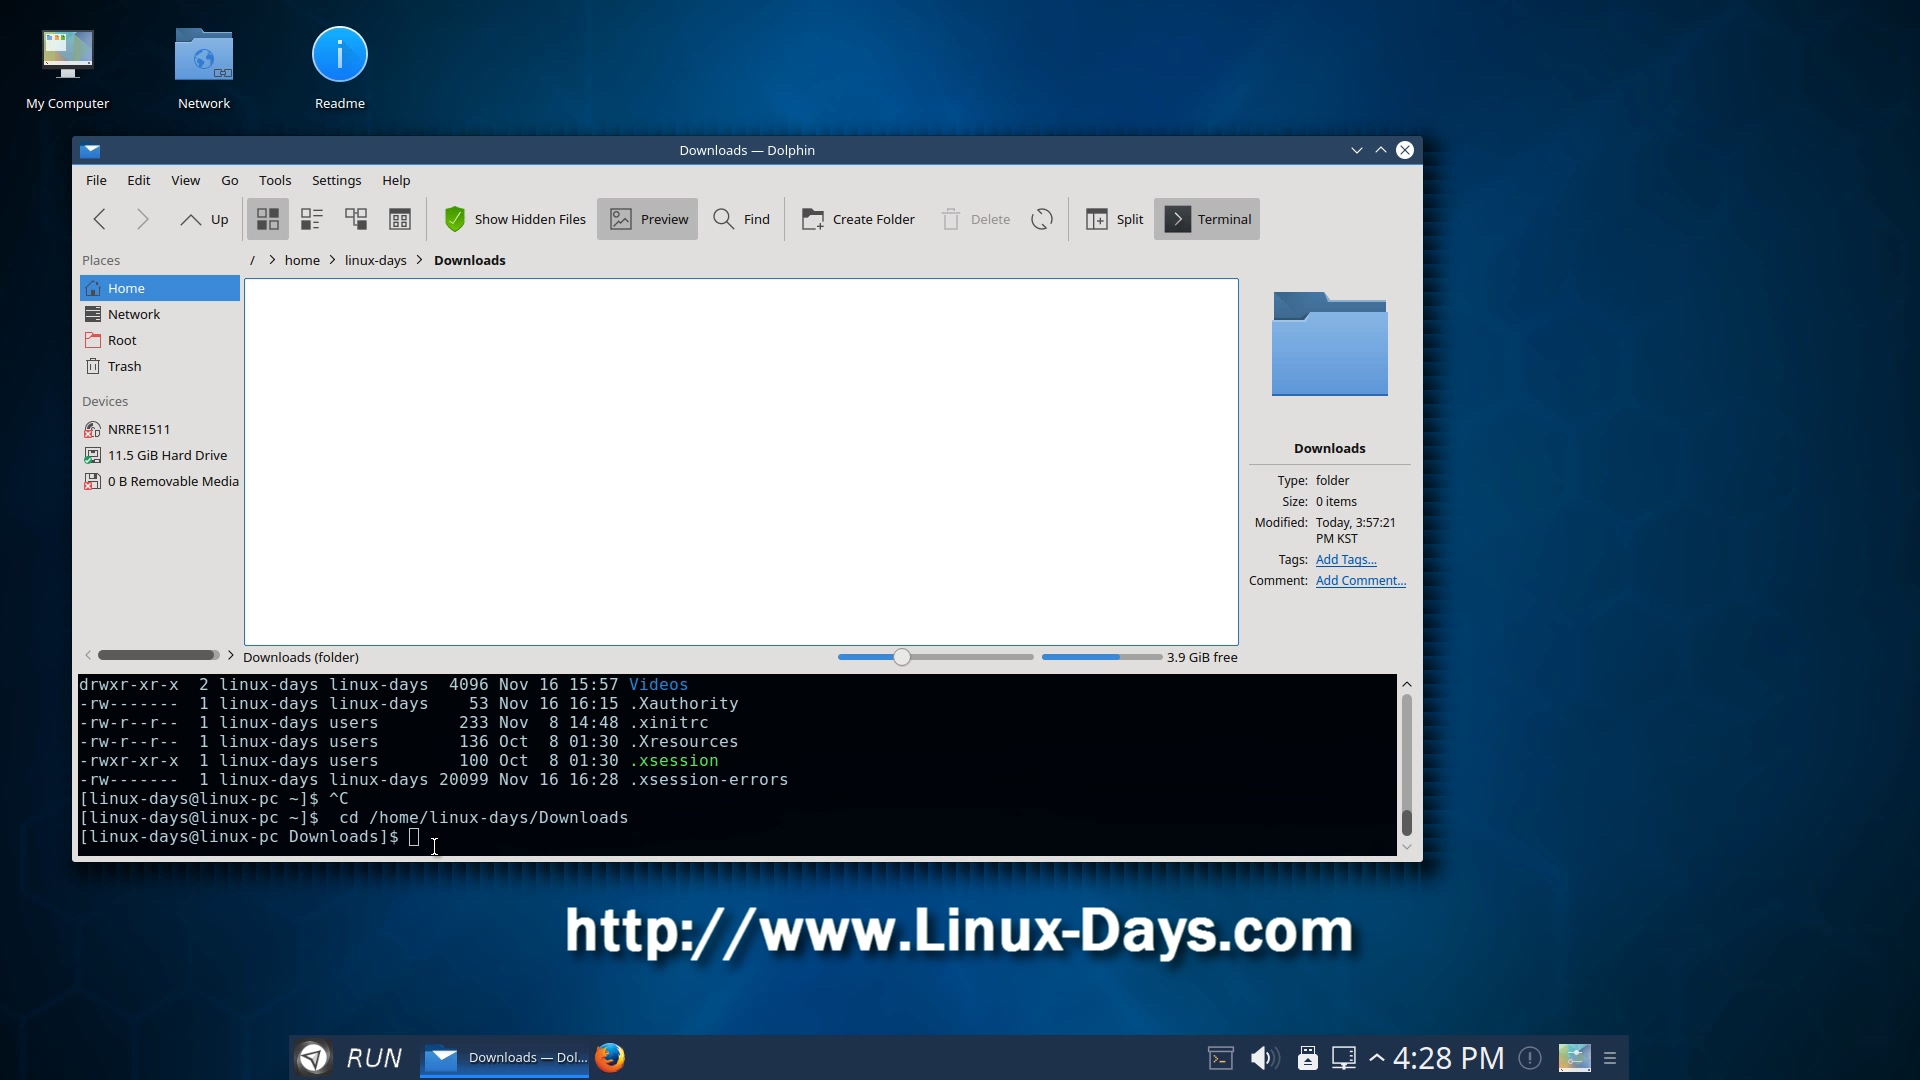The height and width of the screenshot is (1080, 1920).
Task: Open My Computer desktop icon
Action: [x=67, y=69]
